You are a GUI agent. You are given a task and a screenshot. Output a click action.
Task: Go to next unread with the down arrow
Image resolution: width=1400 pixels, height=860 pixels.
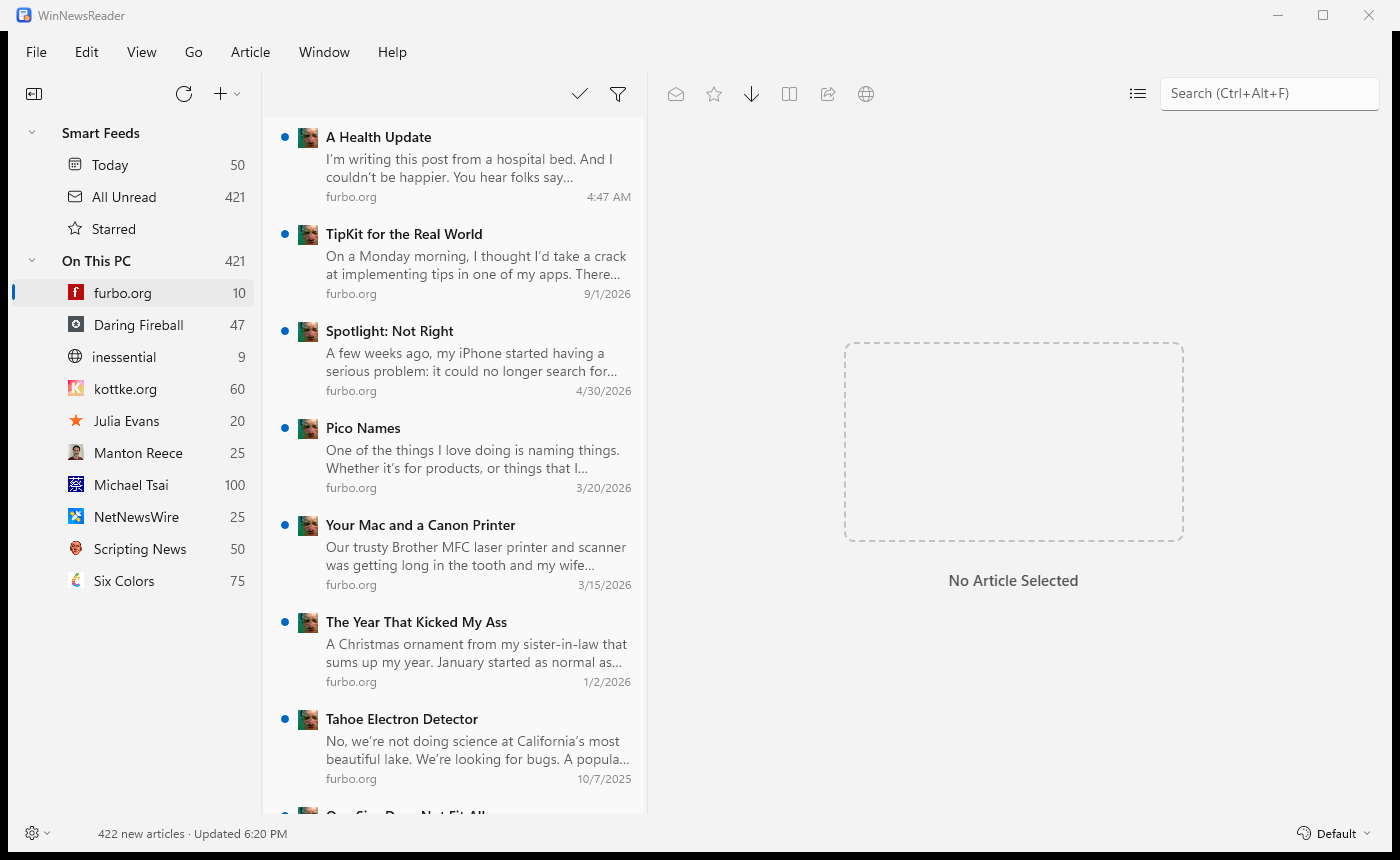coord(752,94)
